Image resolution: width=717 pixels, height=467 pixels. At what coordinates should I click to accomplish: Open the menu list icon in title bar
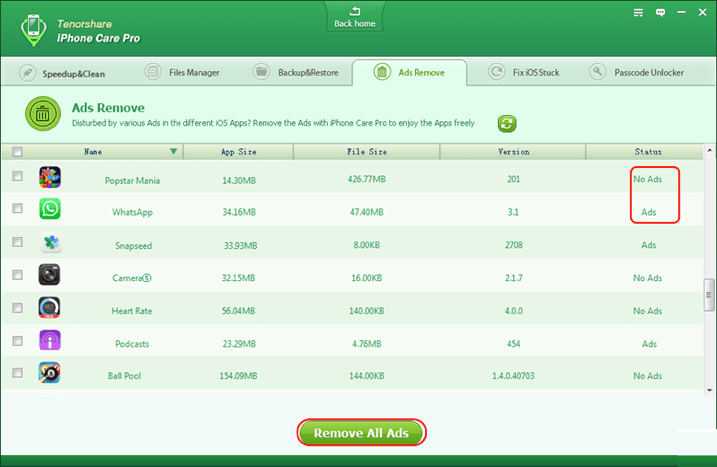(638, 13)
